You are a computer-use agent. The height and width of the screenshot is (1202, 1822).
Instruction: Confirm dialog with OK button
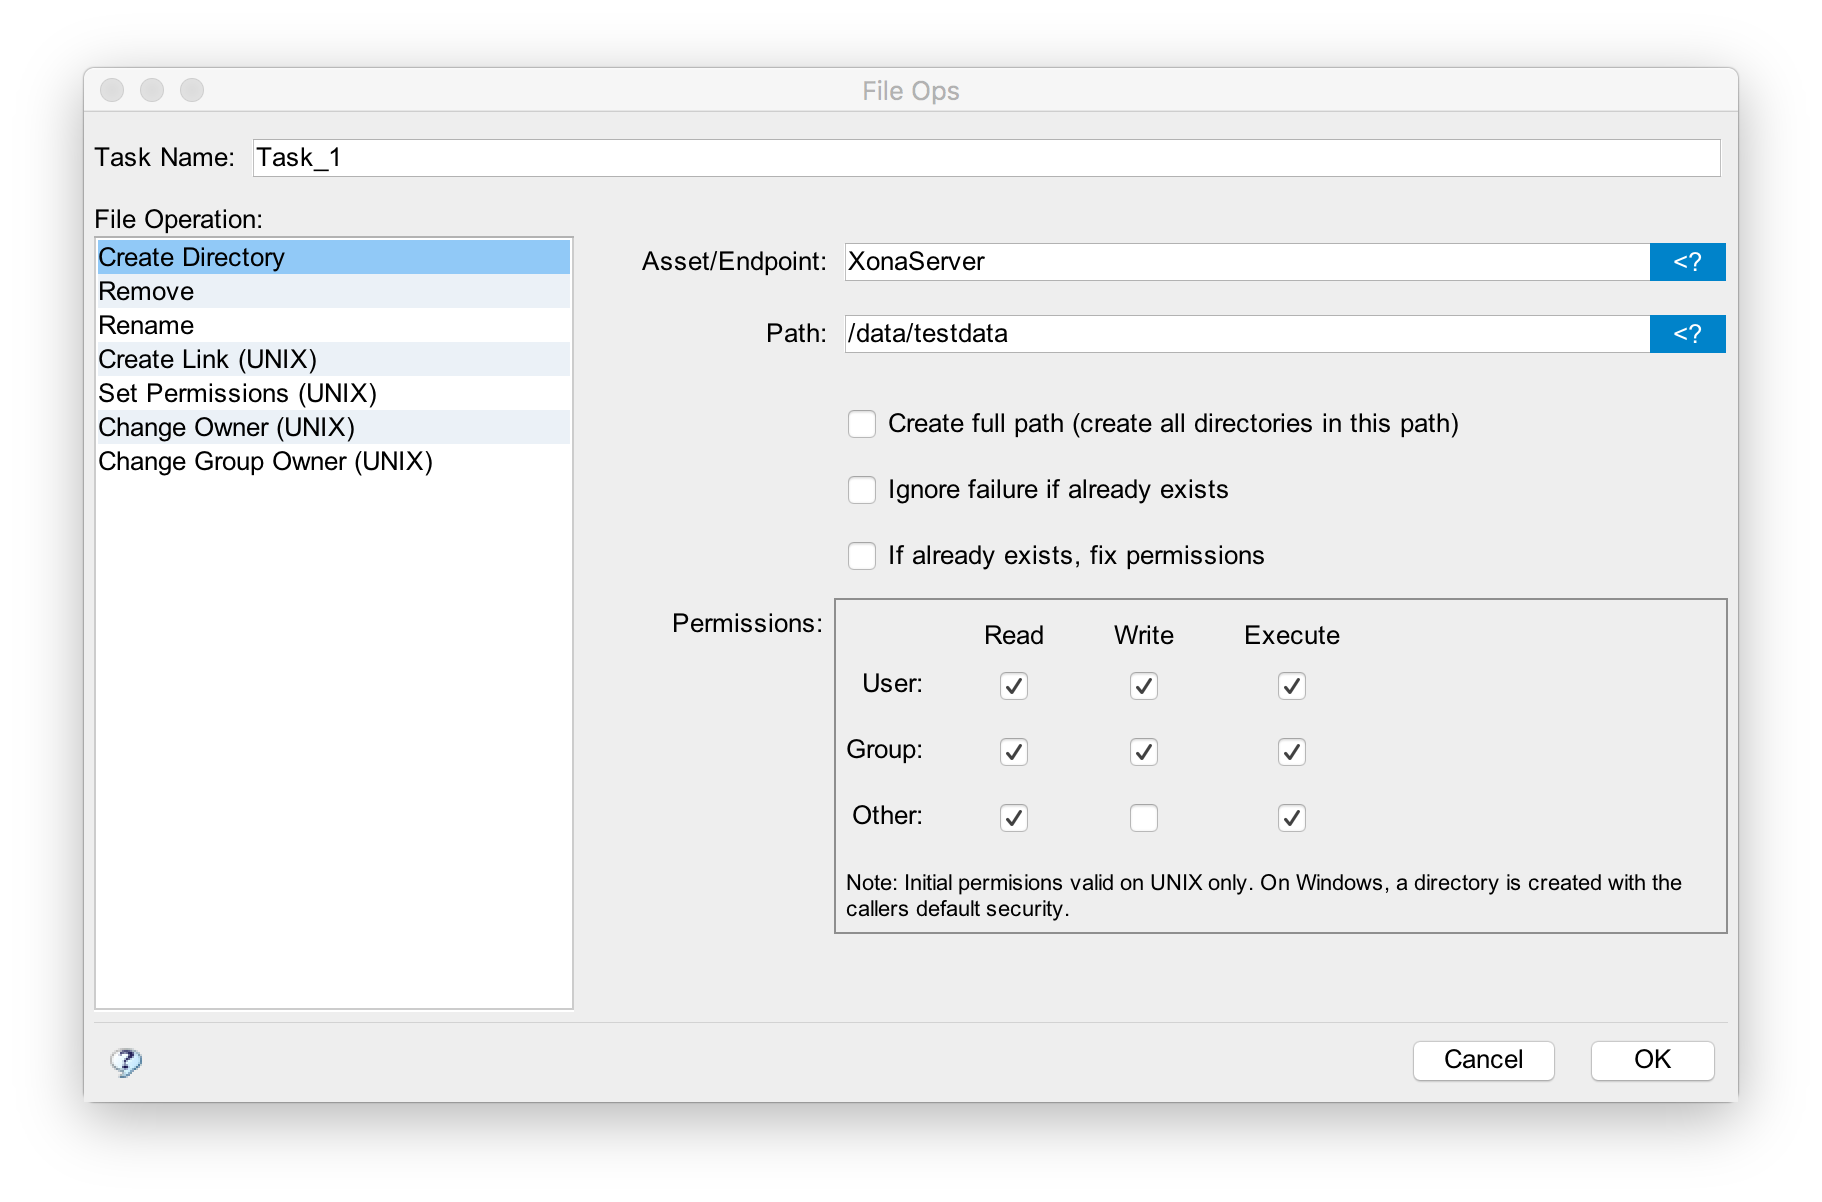click(x=1651, y=1060)
